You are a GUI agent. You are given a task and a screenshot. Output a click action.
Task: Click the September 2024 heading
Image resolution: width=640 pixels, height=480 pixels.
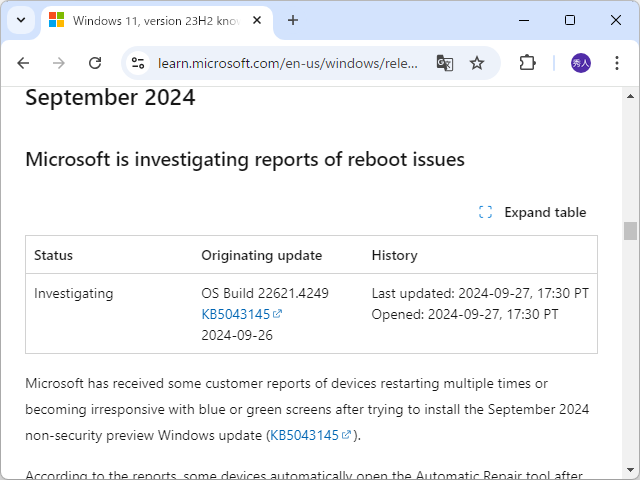pos(110,98)
